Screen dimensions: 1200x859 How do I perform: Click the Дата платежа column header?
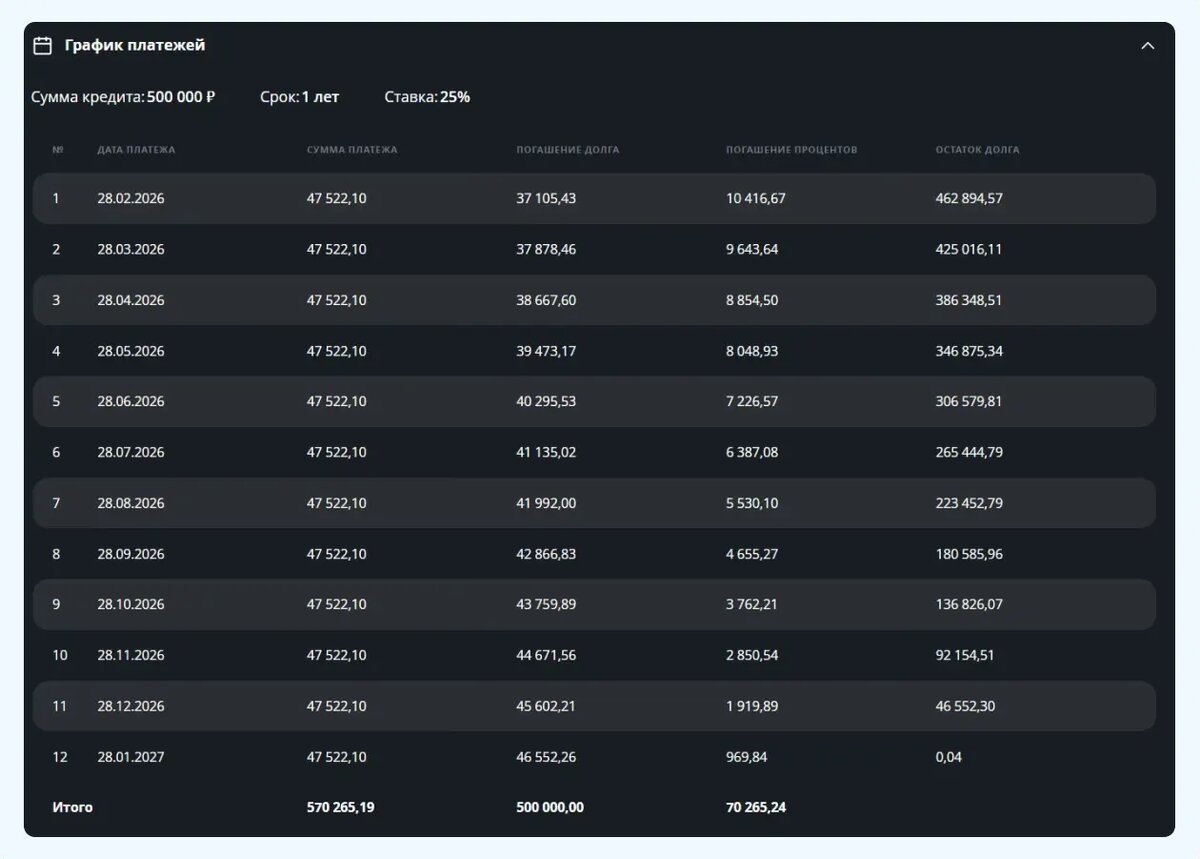136,150
